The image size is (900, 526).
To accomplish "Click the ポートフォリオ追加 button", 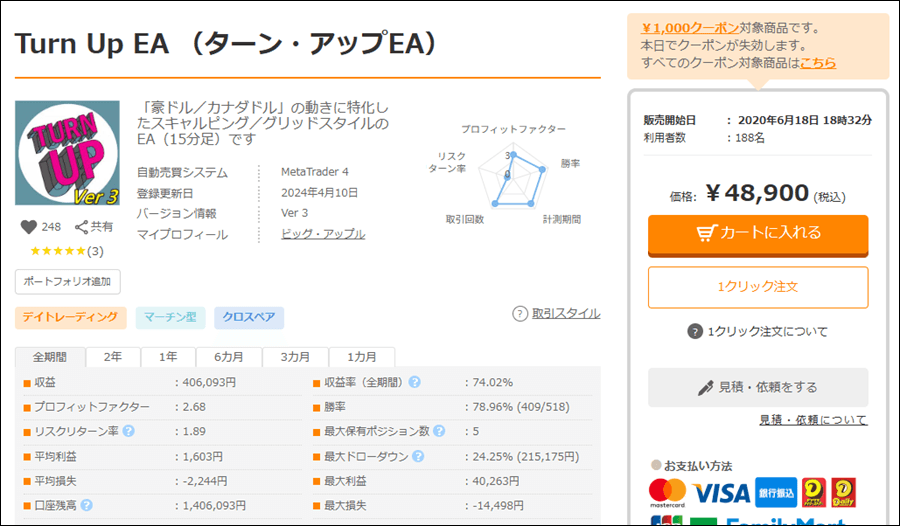I will point(67,281).
